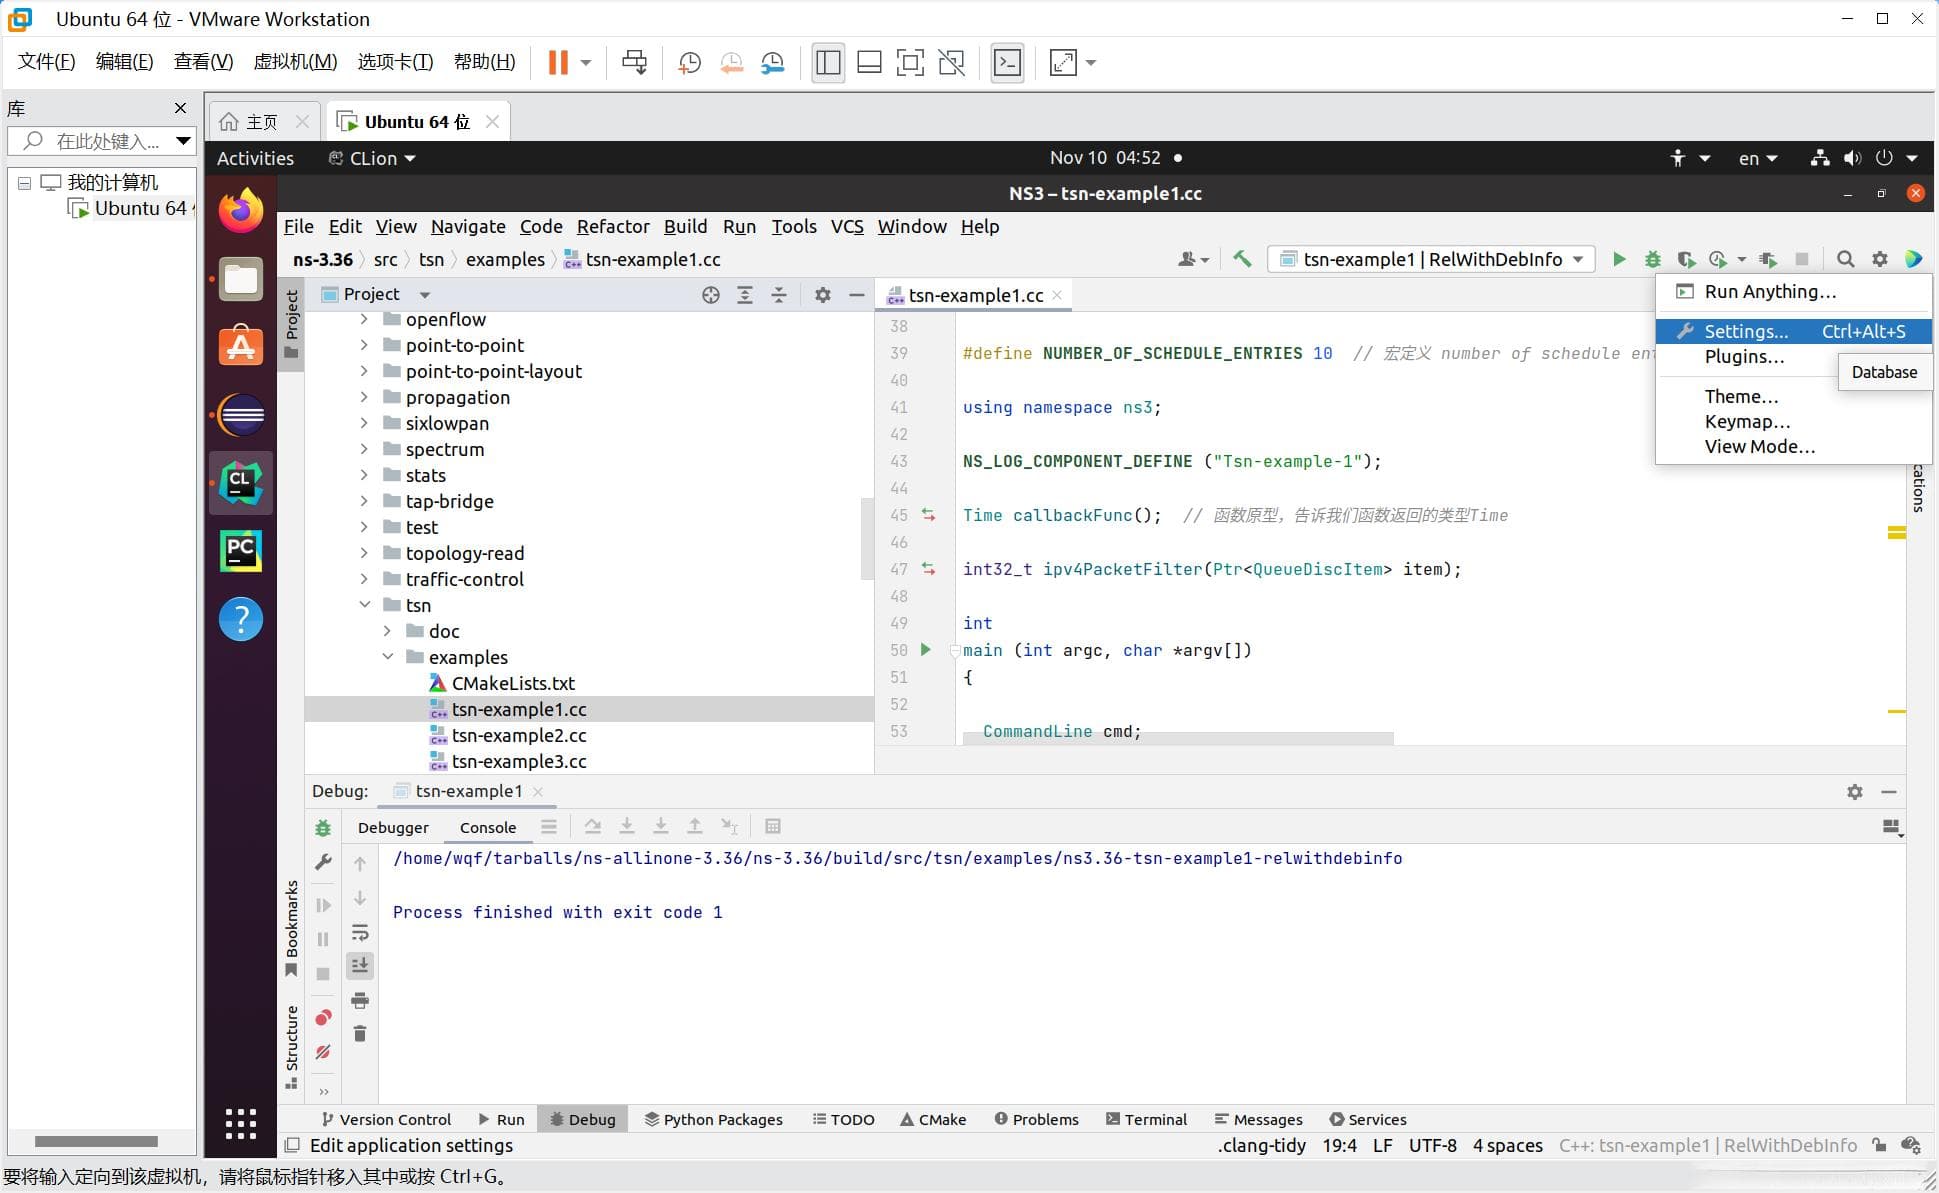Open Search Everywhere magnifier icon
The width and height of the screenshot is (1939, 1193).
click(x=1846, y=259)
